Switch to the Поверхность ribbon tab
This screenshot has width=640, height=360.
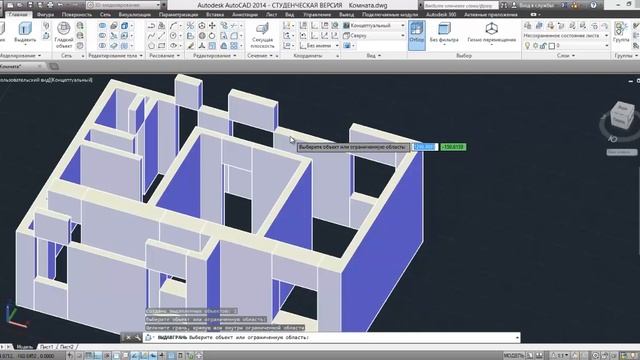(x=77, y=14)
